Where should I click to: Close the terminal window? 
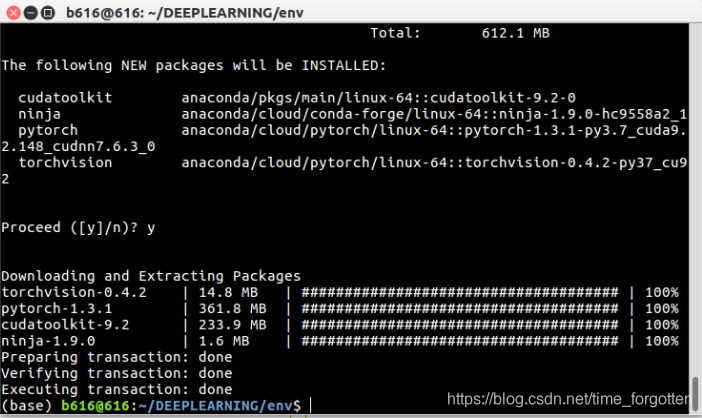coord(13,13)
